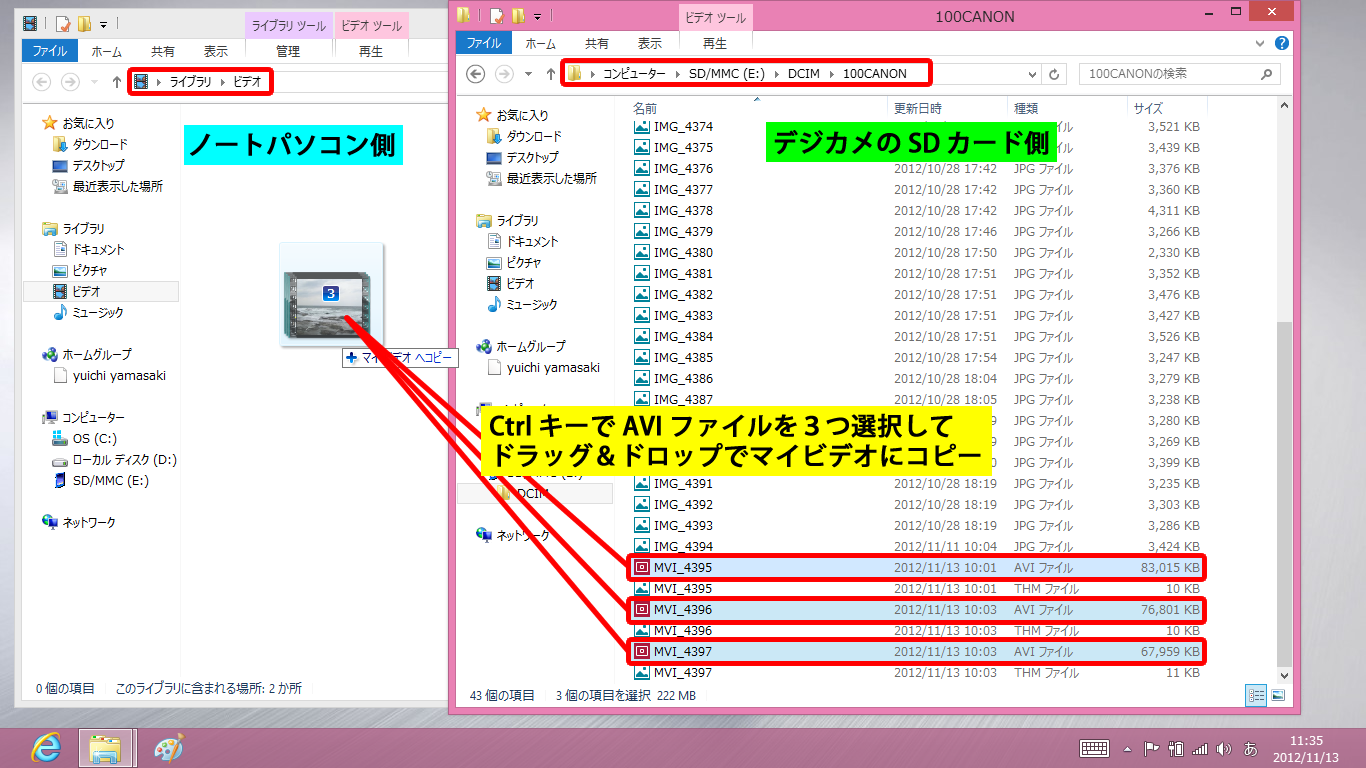Click the back arrow in 100CANON window

click(x=477, y=74)
